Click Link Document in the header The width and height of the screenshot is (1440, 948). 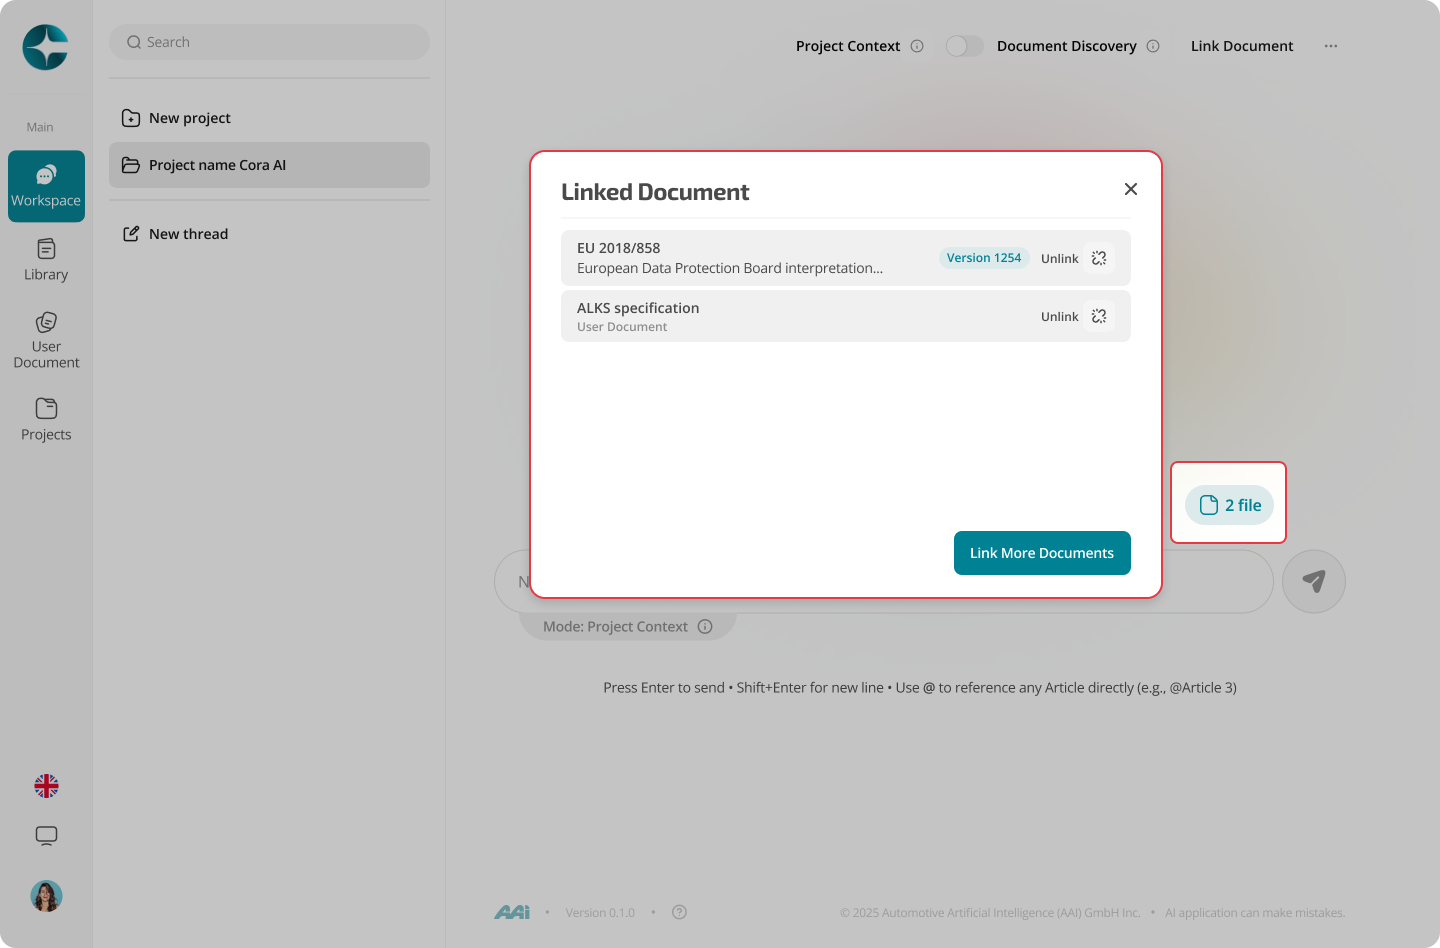coord(1242,46)
